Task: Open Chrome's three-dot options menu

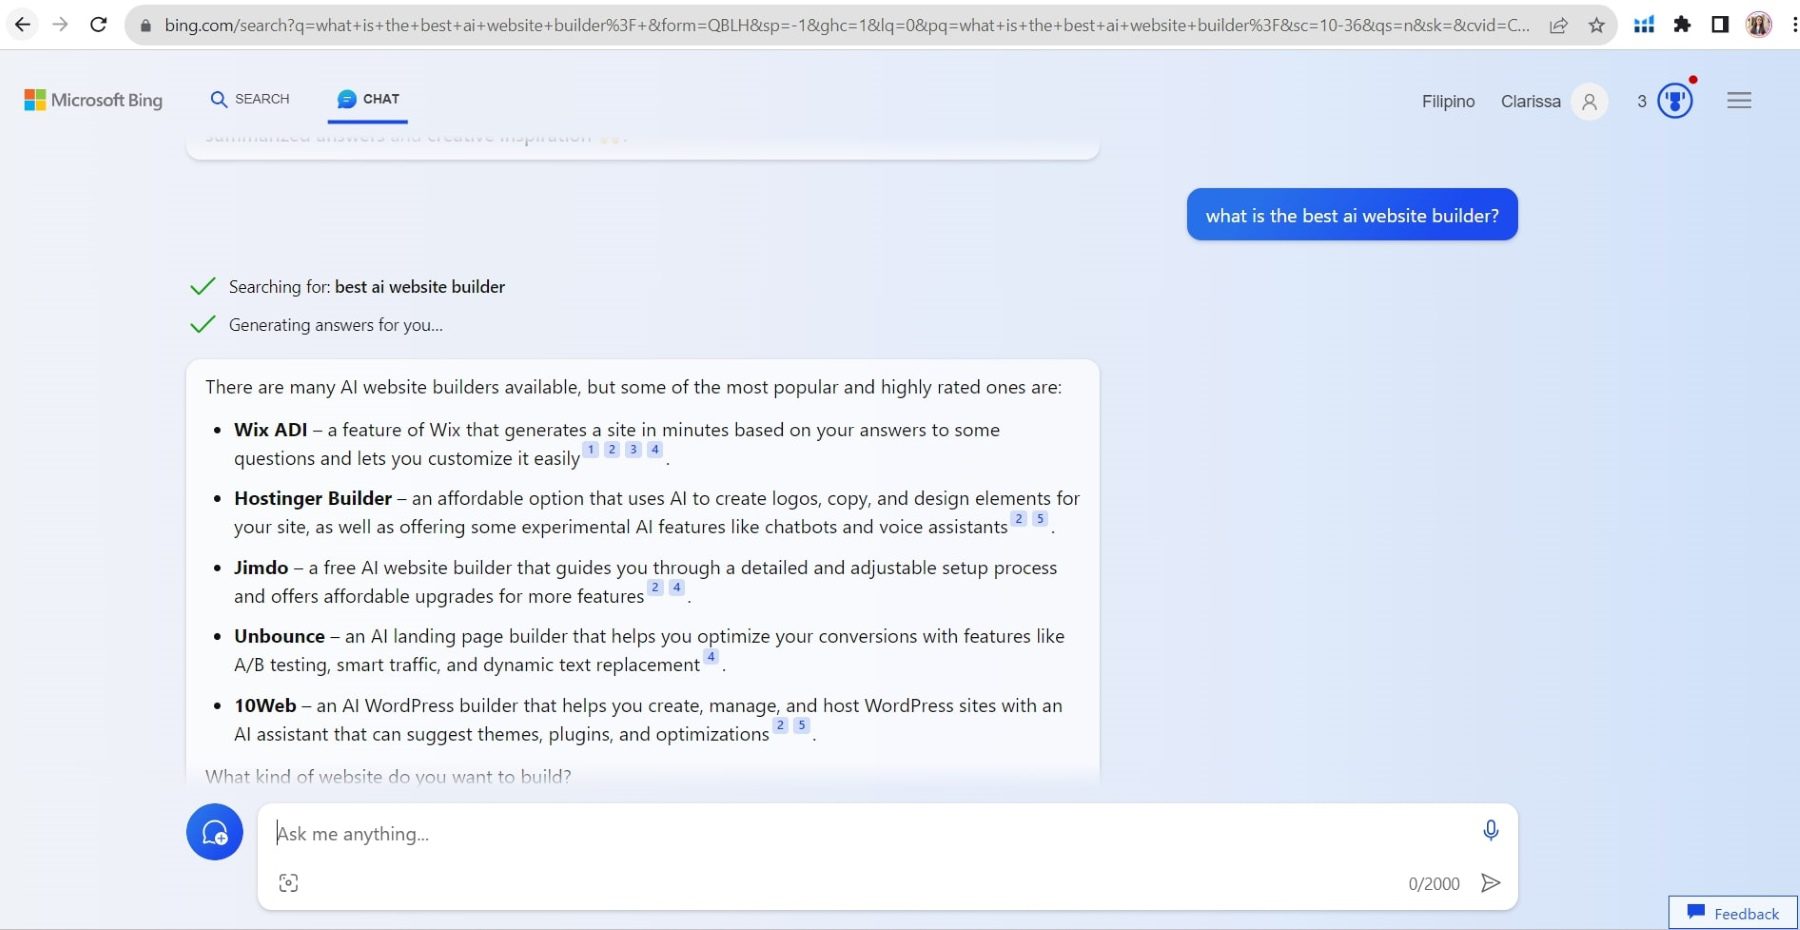Action: (x=1792, y=23)
